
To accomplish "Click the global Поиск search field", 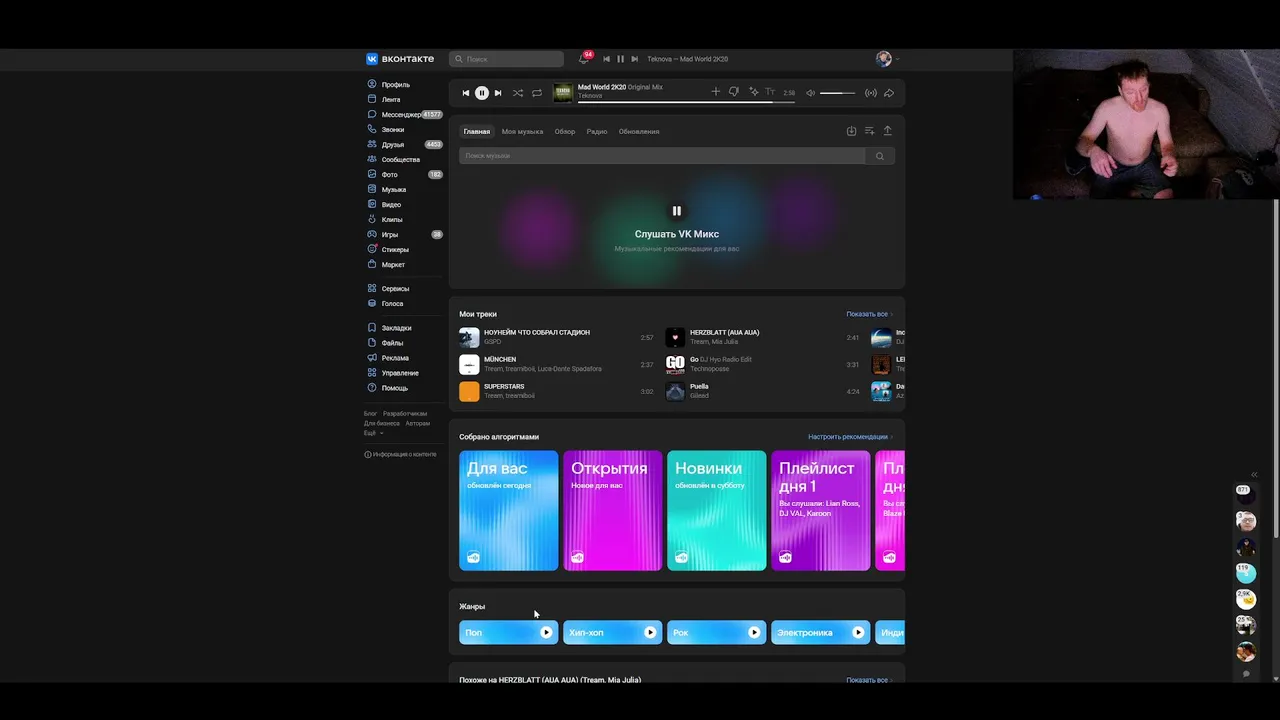I will (506, 59).
